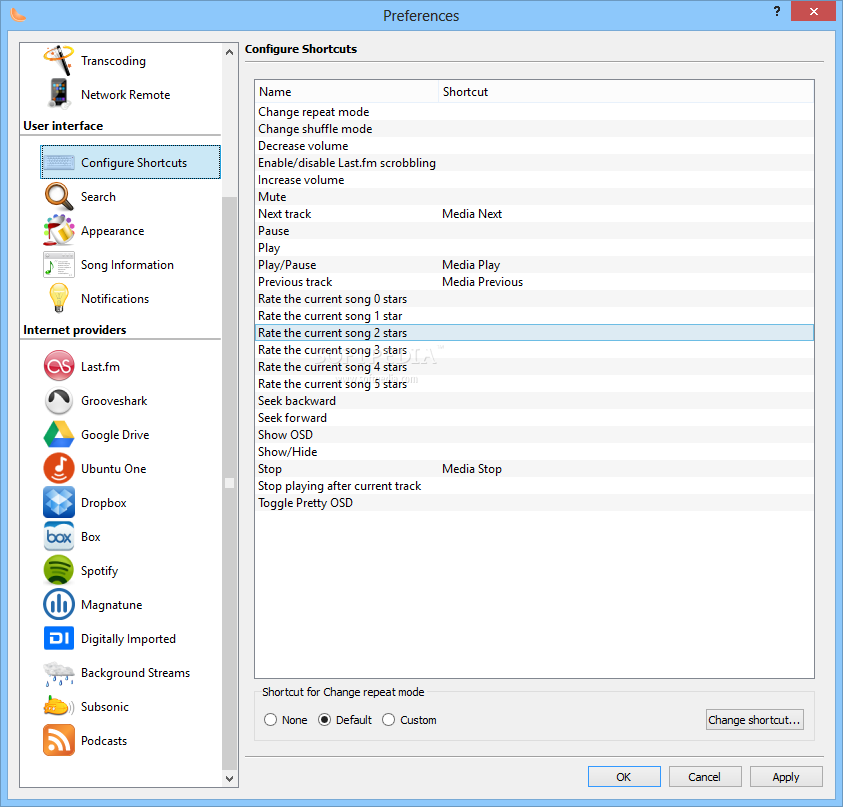Apply the preference changes

coord(786,777)
